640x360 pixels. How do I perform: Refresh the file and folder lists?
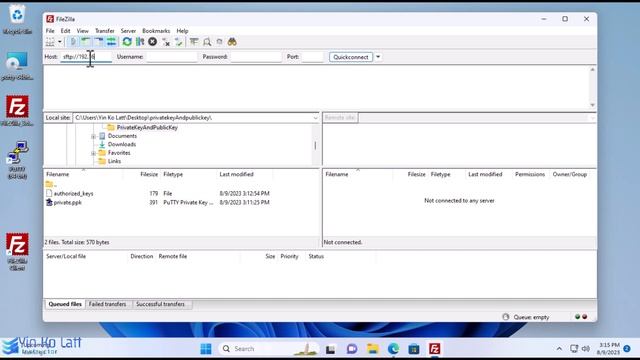pos(127,42)
